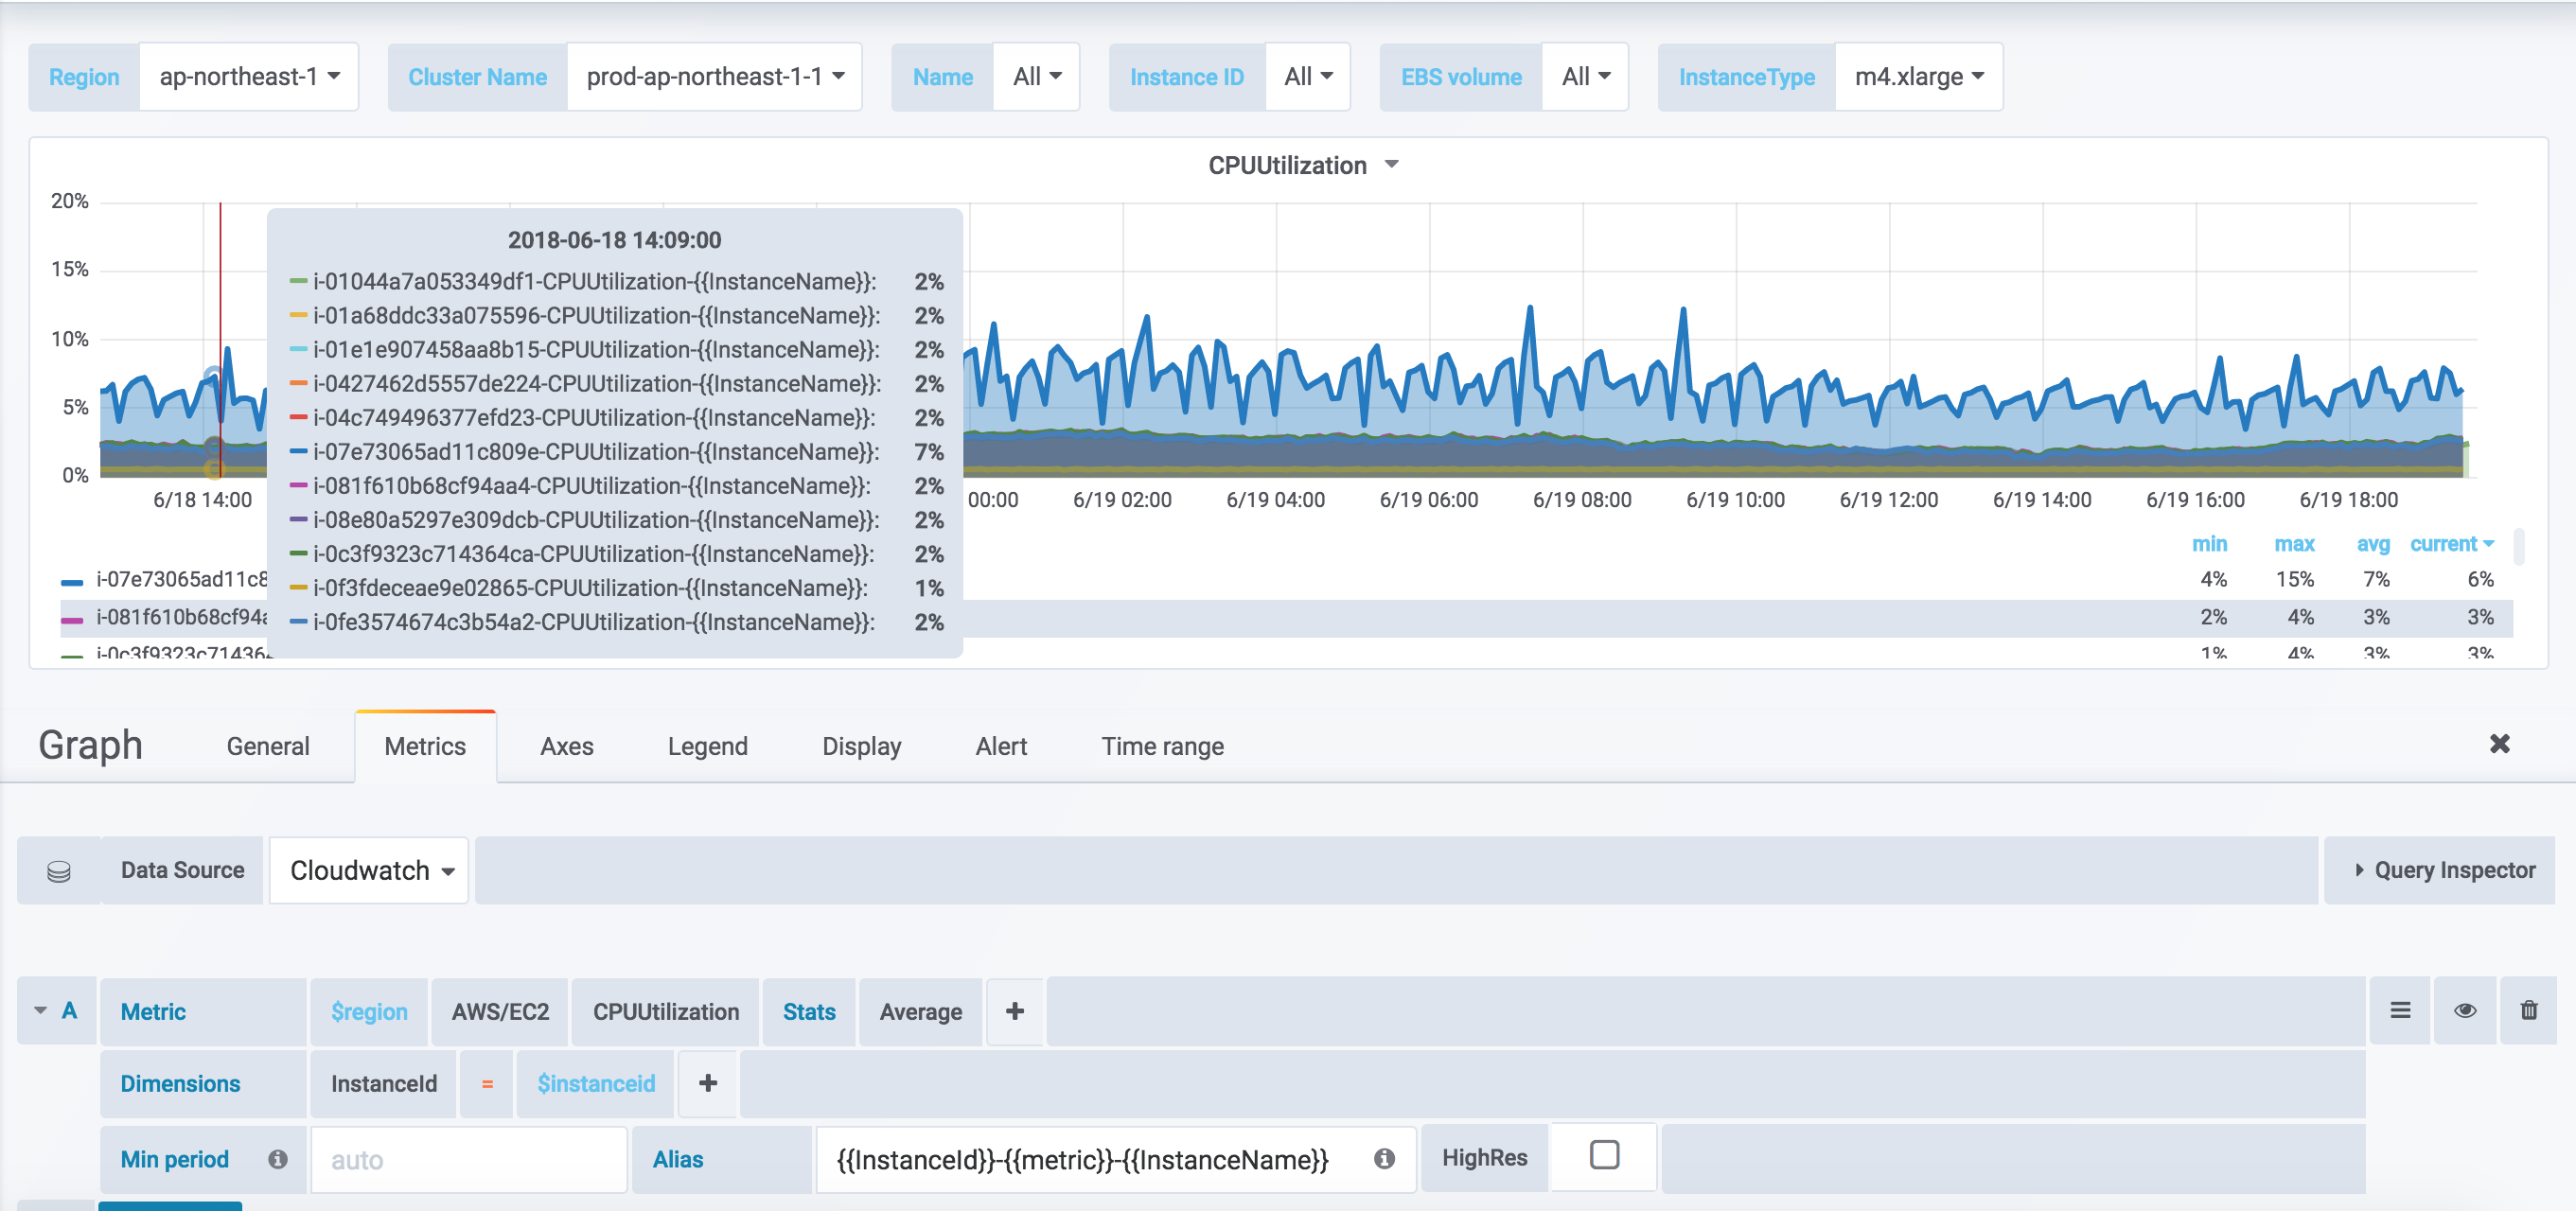Screen dimensions: 2576x1211
Task: Click the Min period auto input field
Action: pos(468,1159)
